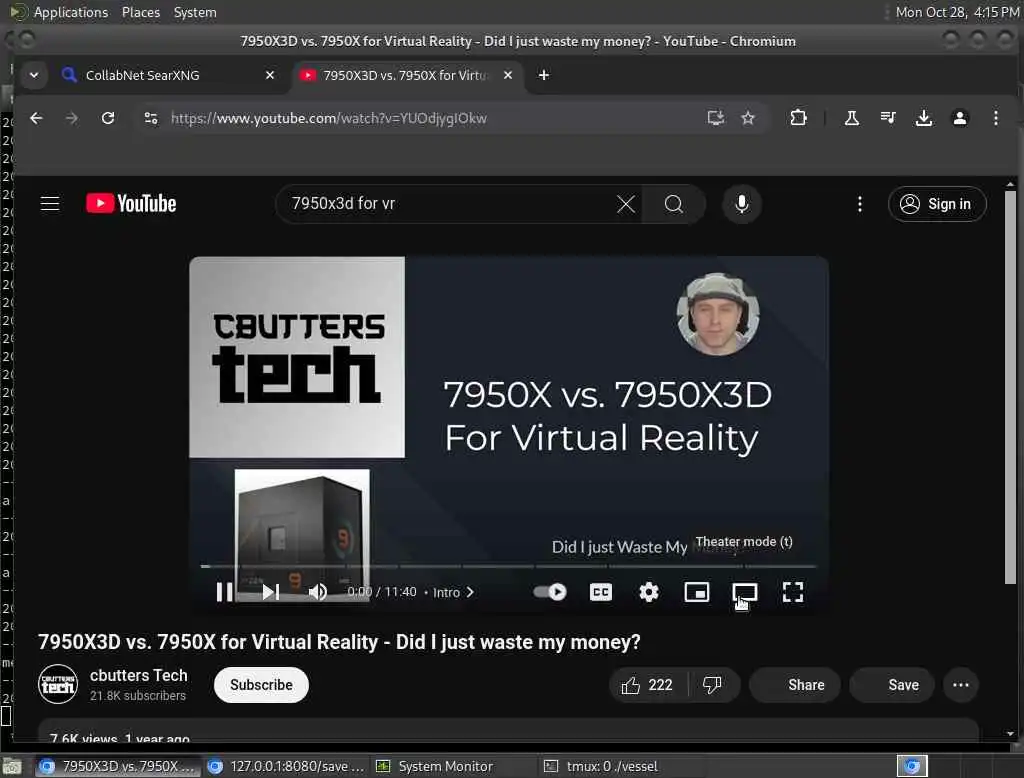
Task: Open the Chromium downloads icon
Action: click(923, 118)
